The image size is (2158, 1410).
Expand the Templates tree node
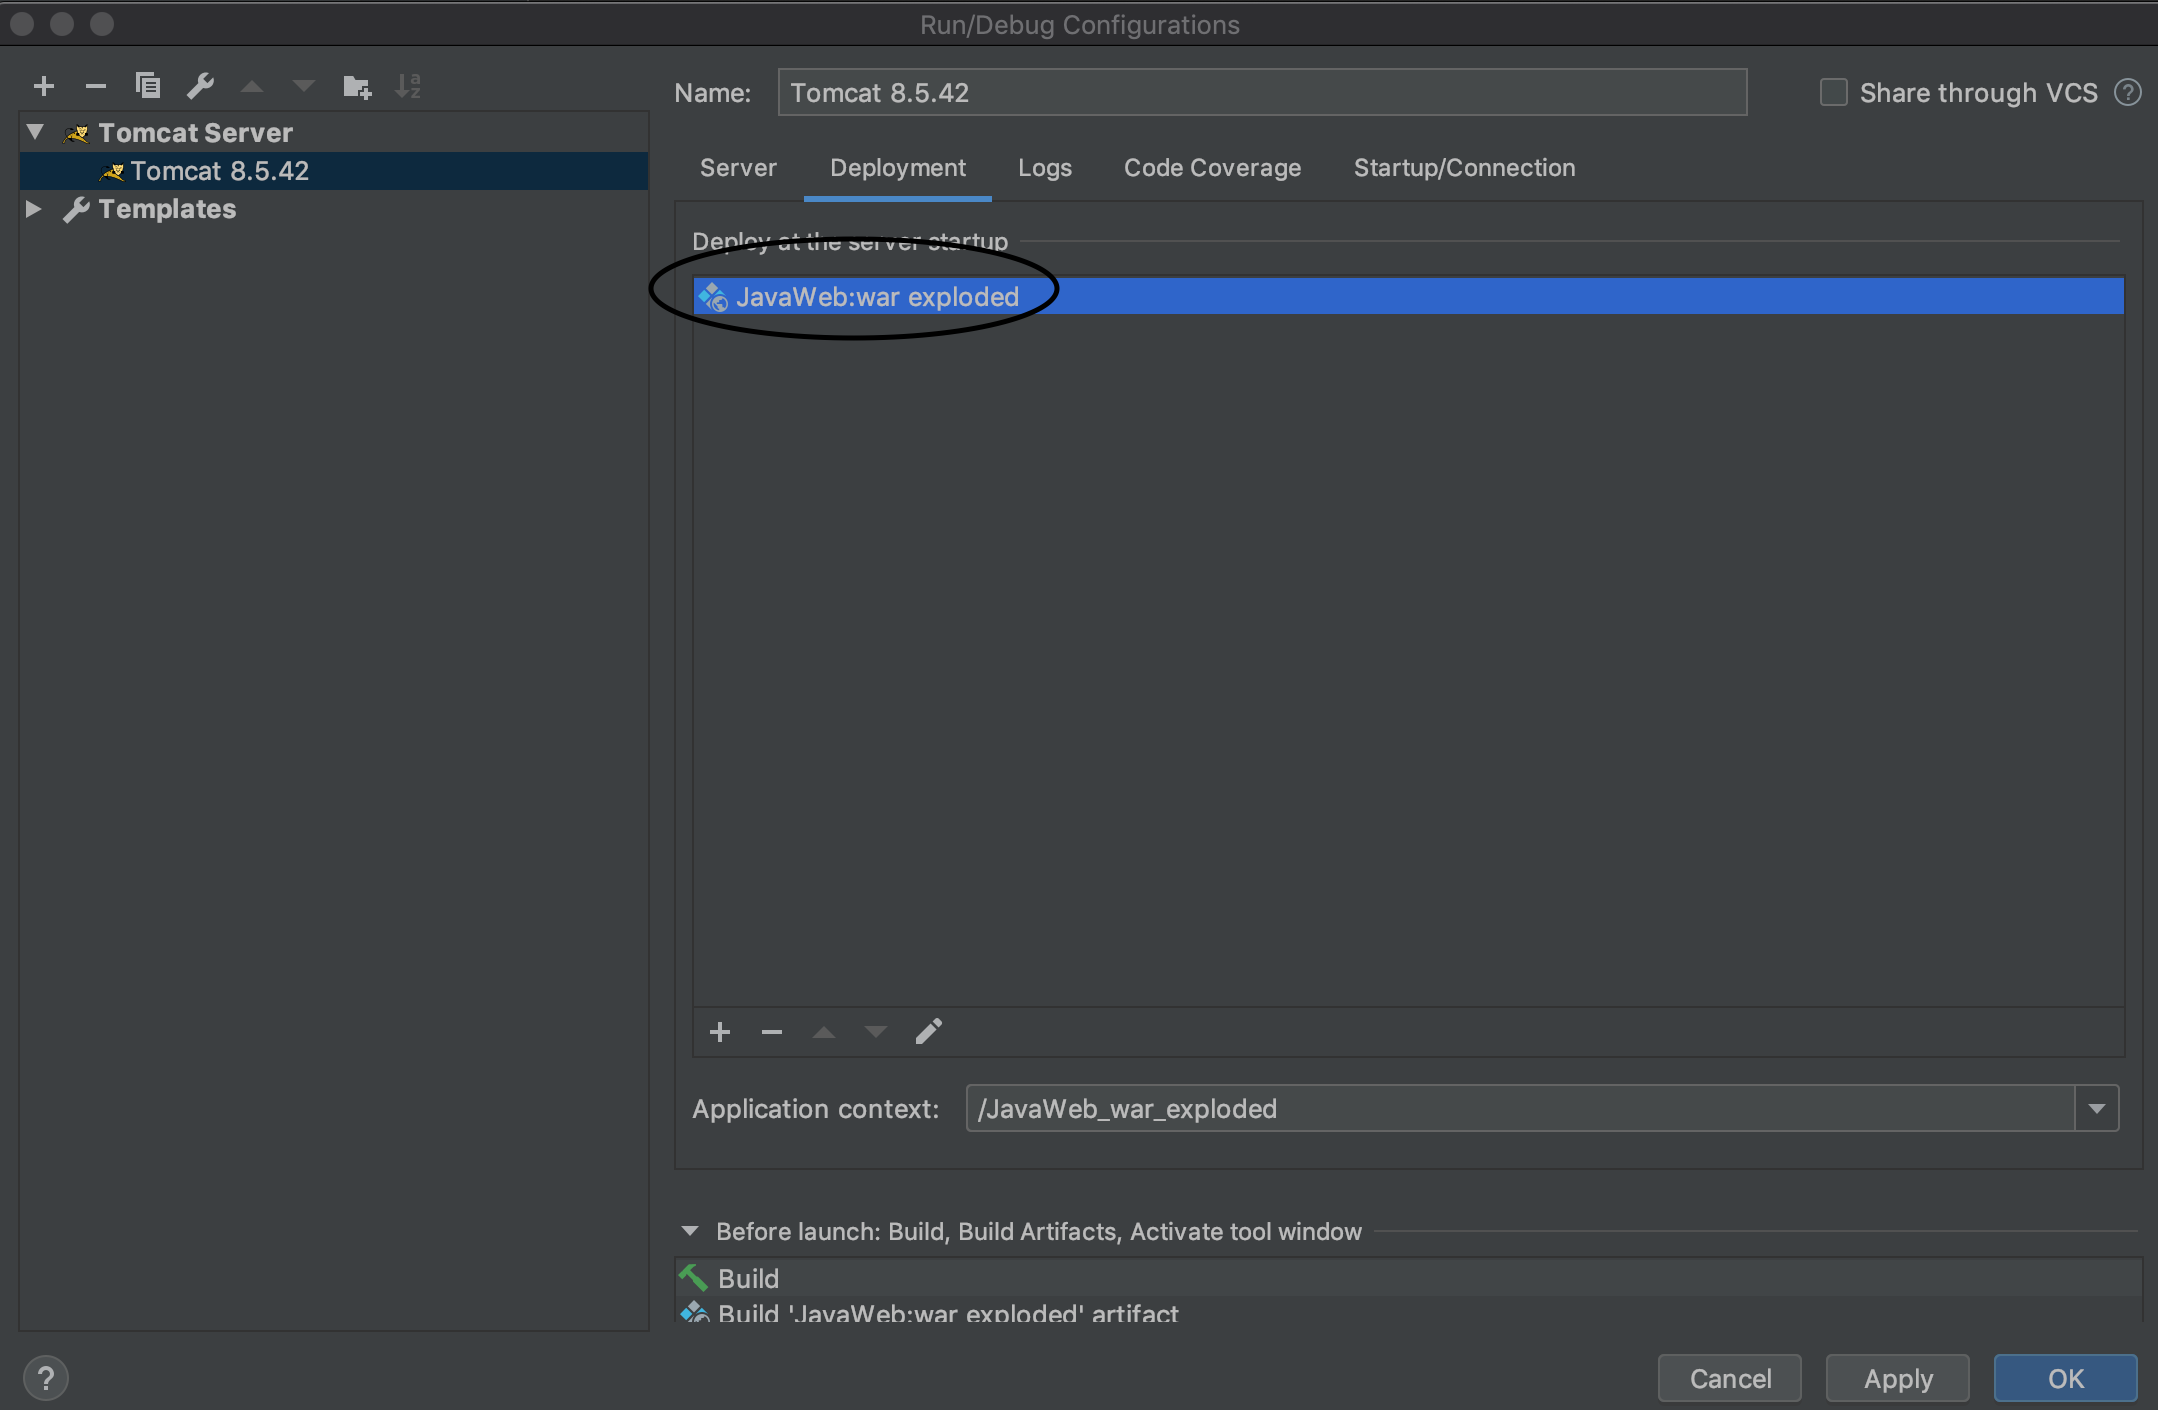(x=33, y=209)
